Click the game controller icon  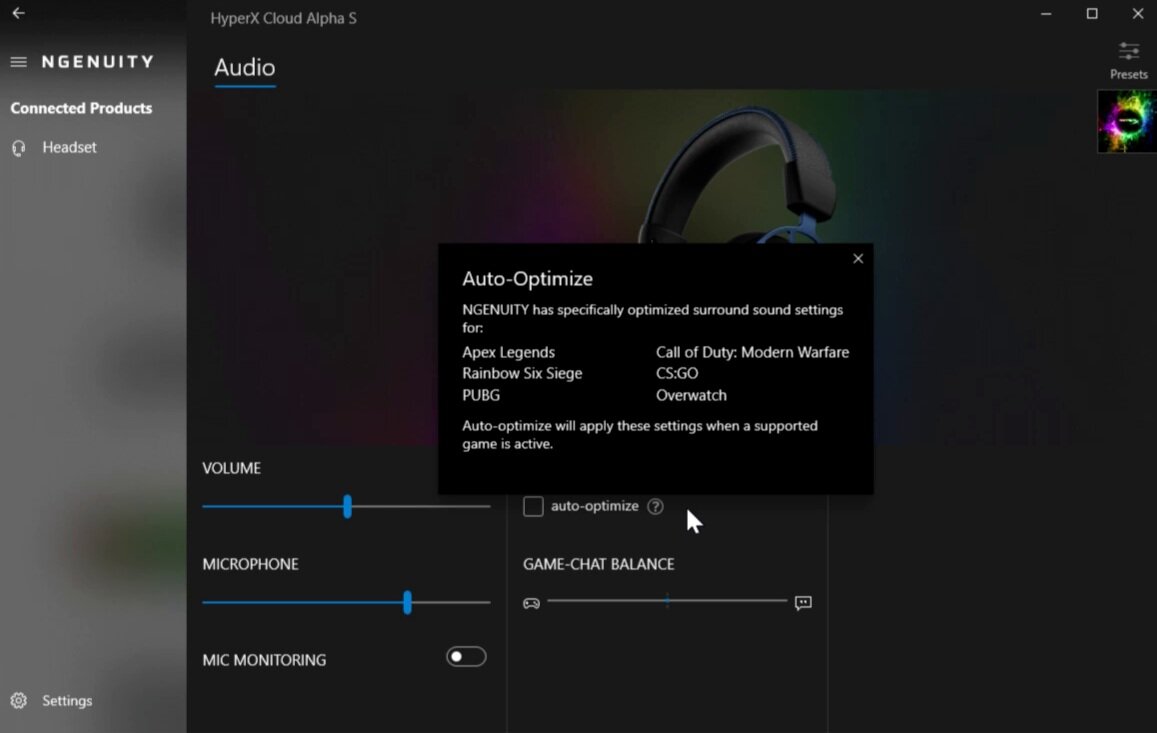click(x=531, y=603)
